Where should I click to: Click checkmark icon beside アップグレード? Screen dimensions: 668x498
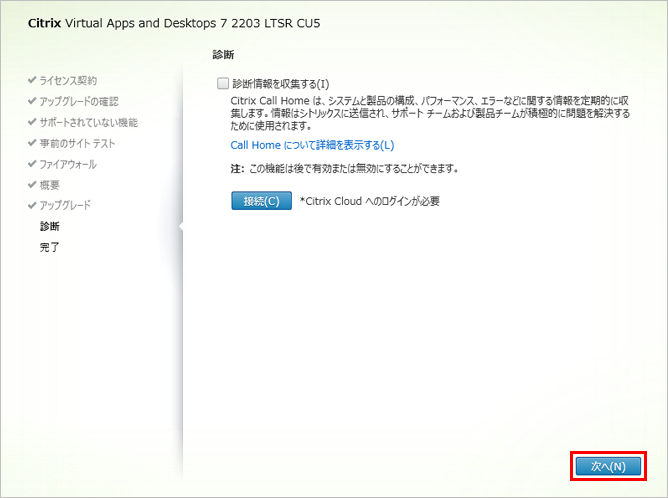[x=32, y=205]
